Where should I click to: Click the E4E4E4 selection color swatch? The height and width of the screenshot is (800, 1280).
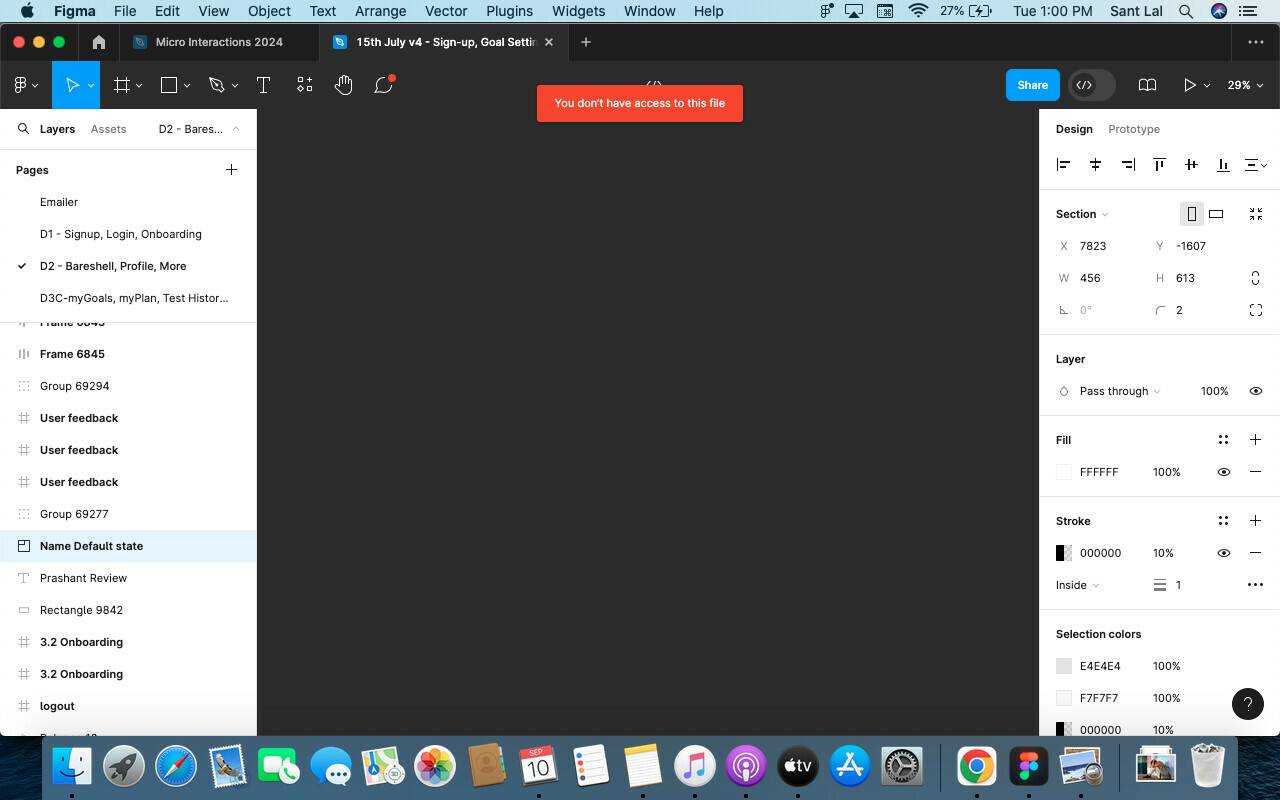tap(1064, 666)
